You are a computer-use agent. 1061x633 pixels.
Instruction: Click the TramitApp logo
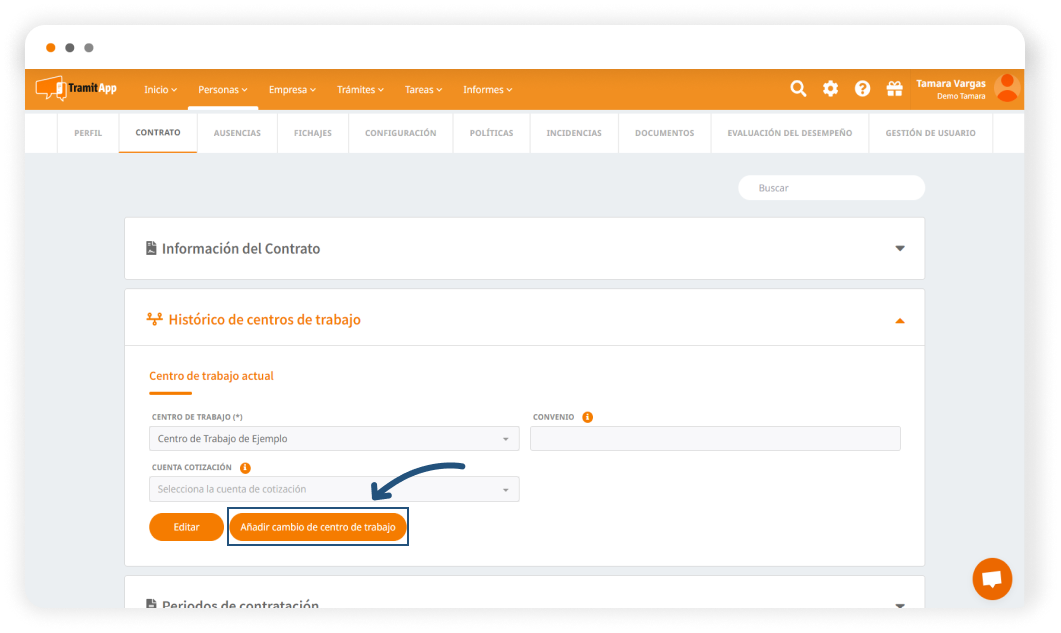(x=76, y=89)
